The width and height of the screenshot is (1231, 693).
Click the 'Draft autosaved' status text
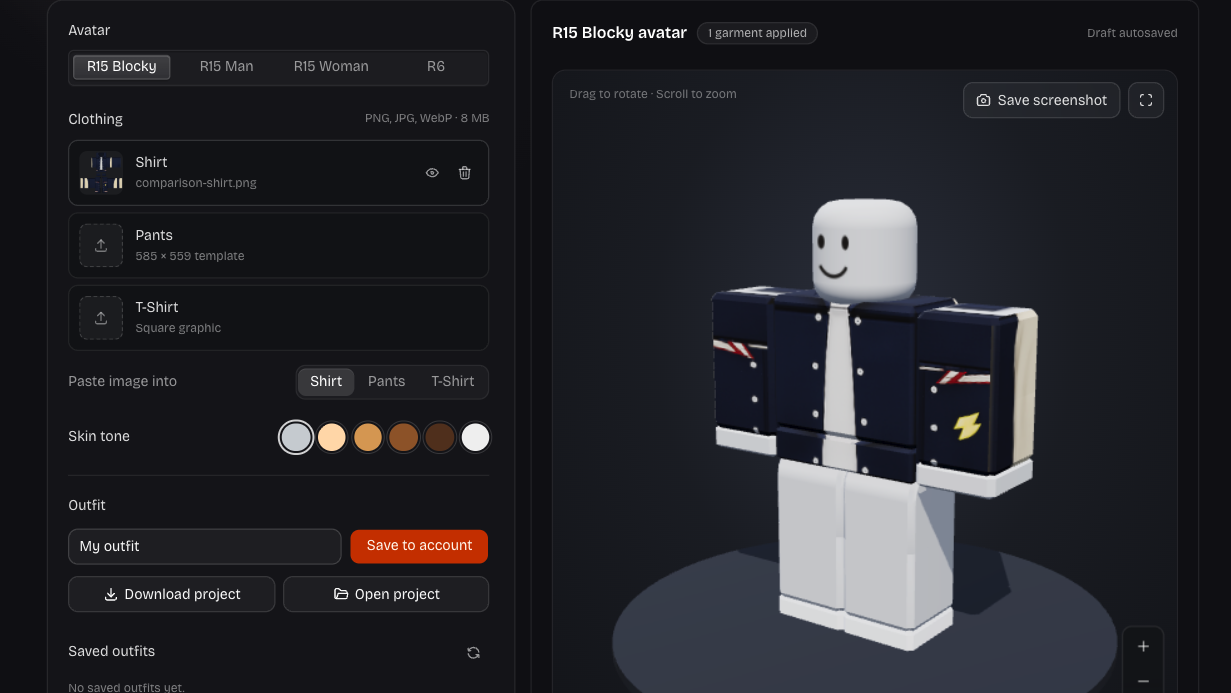tap(1132, 33)
